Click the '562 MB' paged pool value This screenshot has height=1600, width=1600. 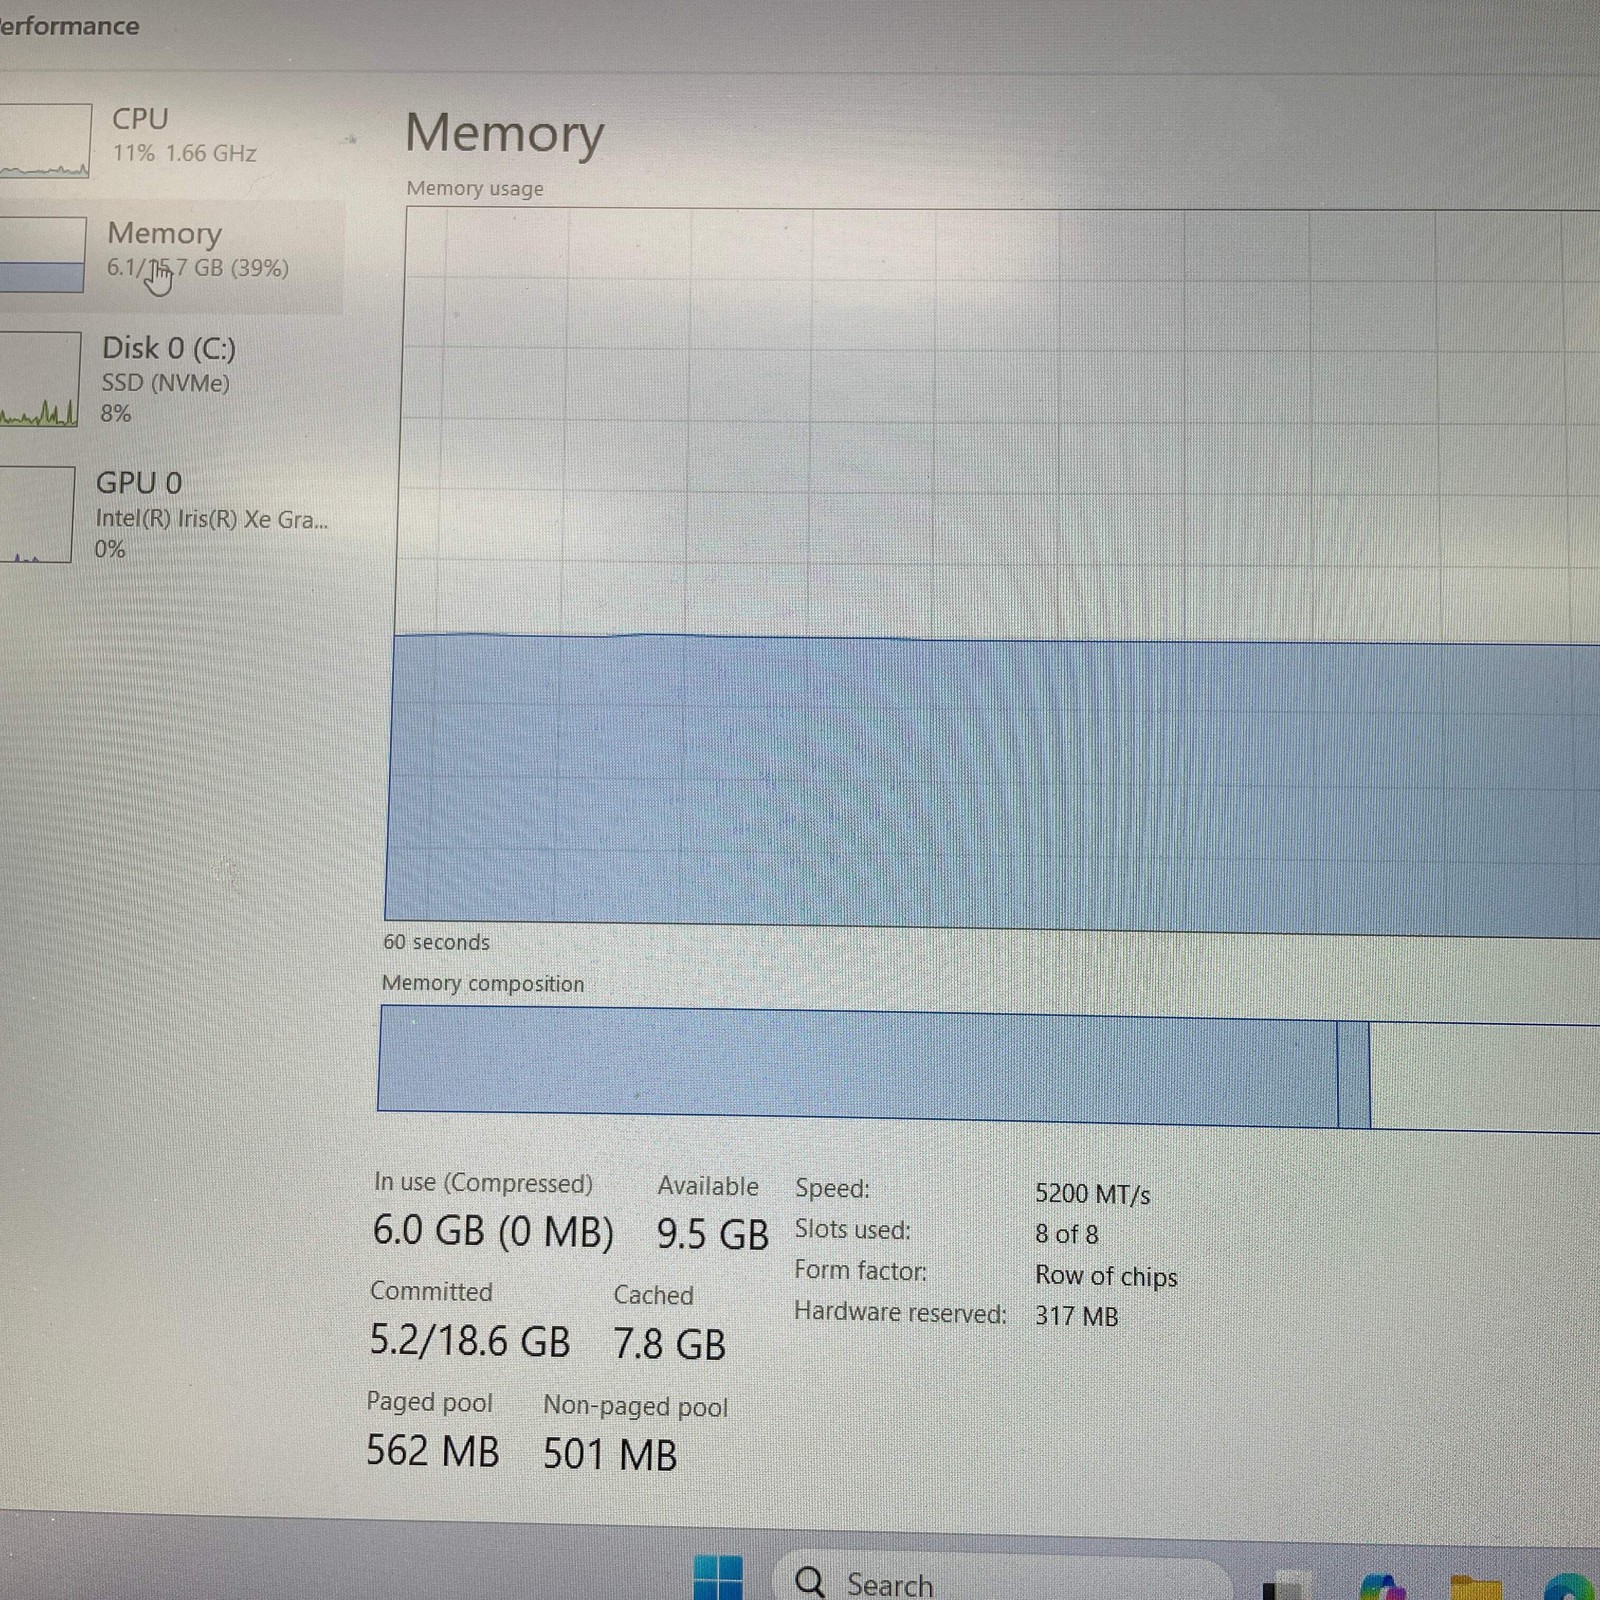point(432,1451)
